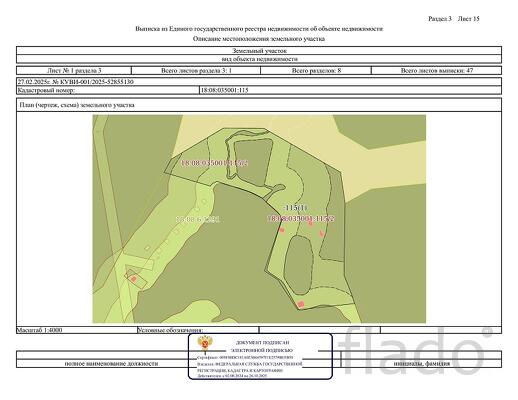The height and width of the screenshot is (400, 518).
Task: Select the 'Условные обозначения:' cell
Action: (x=198, y=330)
